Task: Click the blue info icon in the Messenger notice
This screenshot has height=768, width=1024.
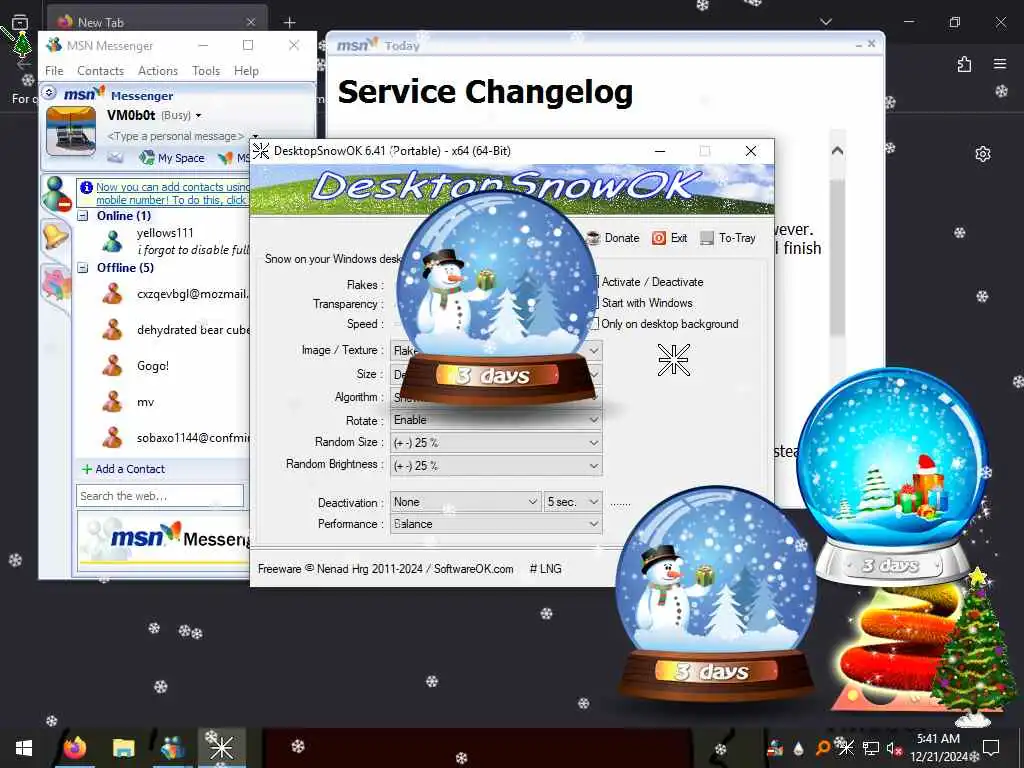Action: [86, 188]
